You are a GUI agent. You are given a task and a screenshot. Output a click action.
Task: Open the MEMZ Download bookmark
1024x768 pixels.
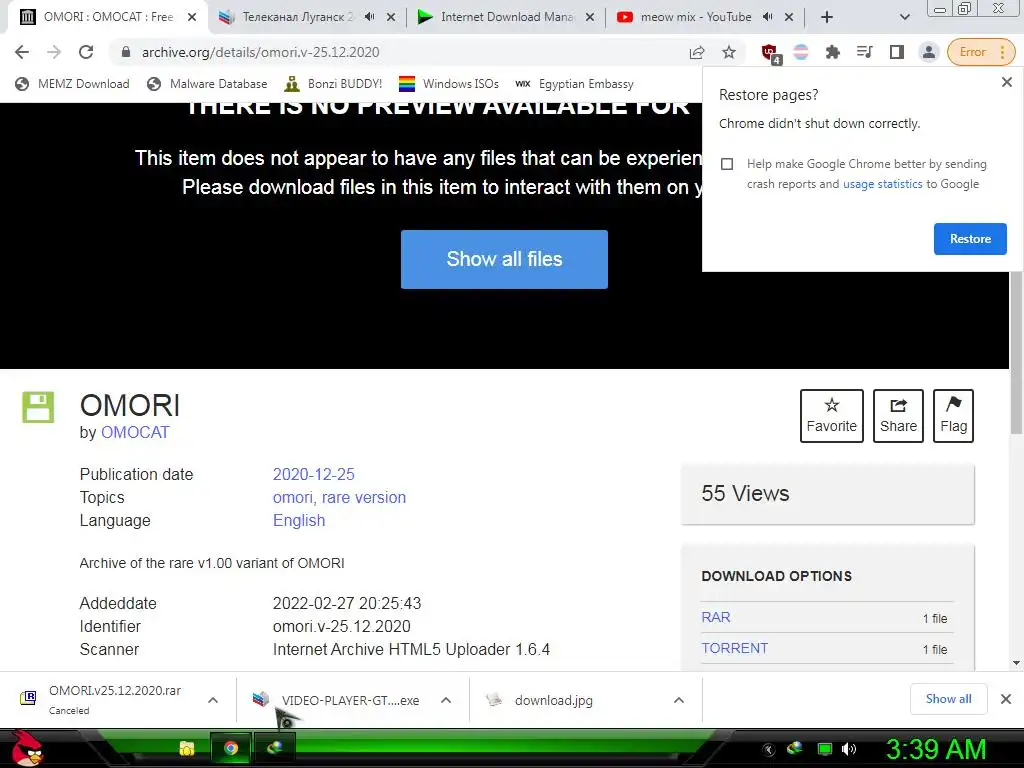click(72, 84)
